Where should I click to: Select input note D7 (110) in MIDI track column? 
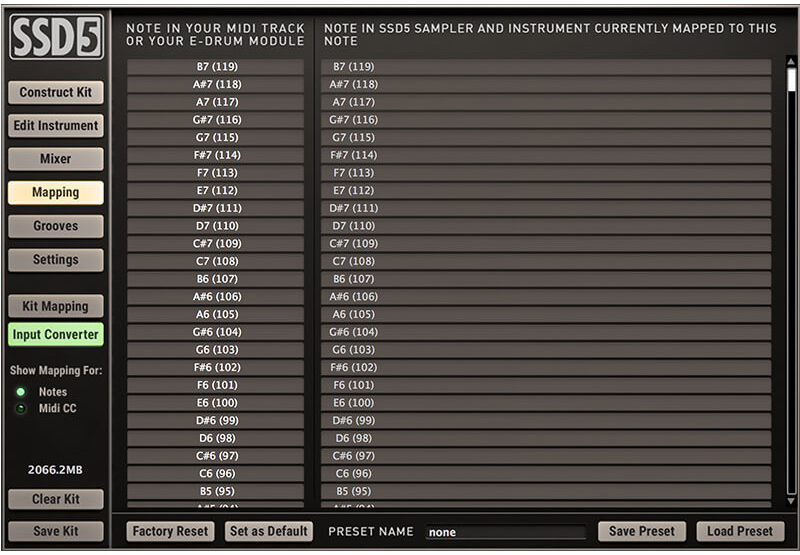click(x=215, y=226)
